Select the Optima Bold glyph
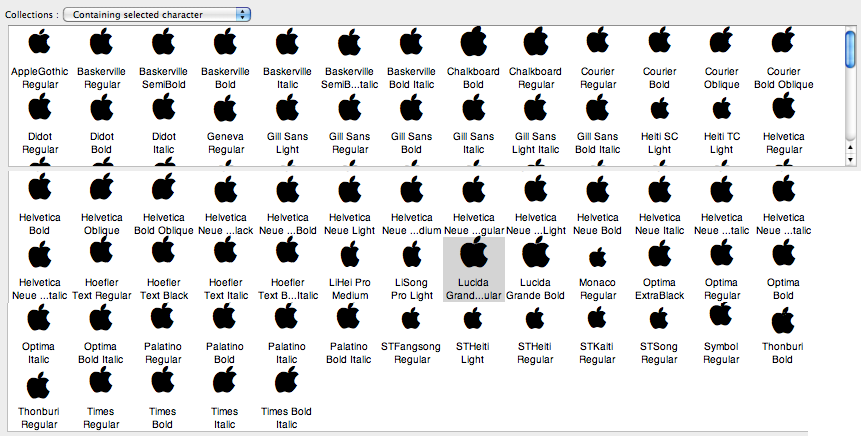Viewport: 861px width, 436px height. tap(784, 254)
